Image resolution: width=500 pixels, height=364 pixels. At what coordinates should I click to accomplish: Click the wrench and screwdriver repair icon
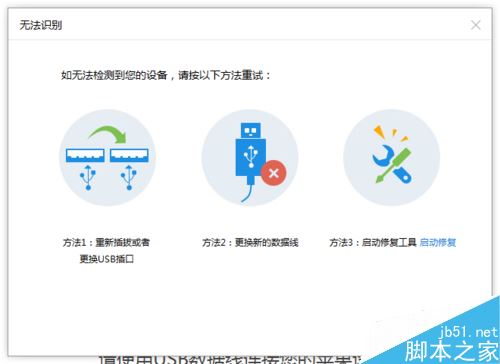tap(392, 157)
